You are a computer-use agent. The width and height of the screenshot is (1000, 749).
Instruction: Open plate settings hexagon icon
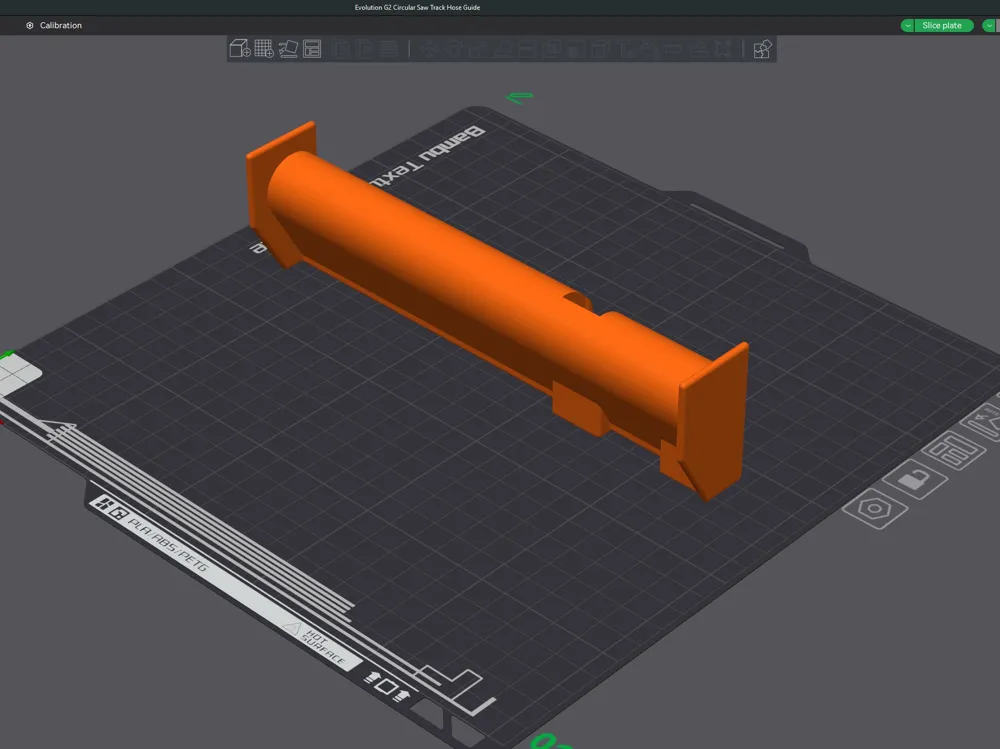pos(875,508)
